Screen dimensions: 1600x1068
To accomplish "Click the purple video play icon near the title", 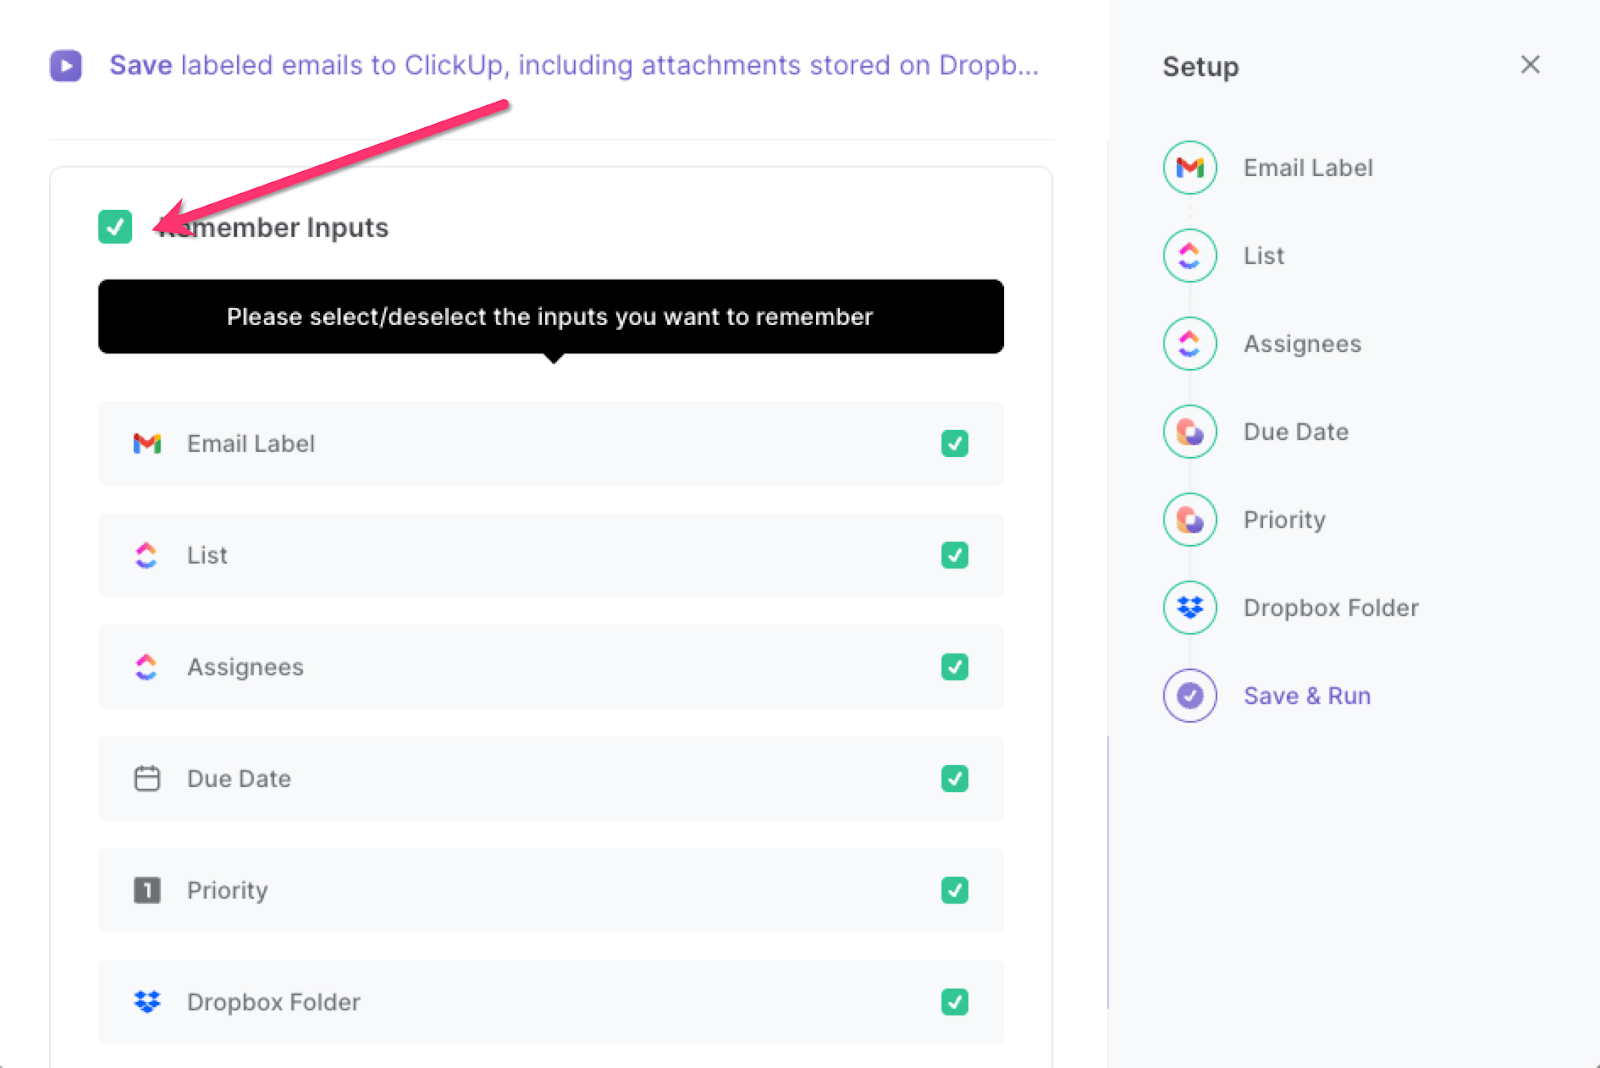I will (x=65, y=65).
